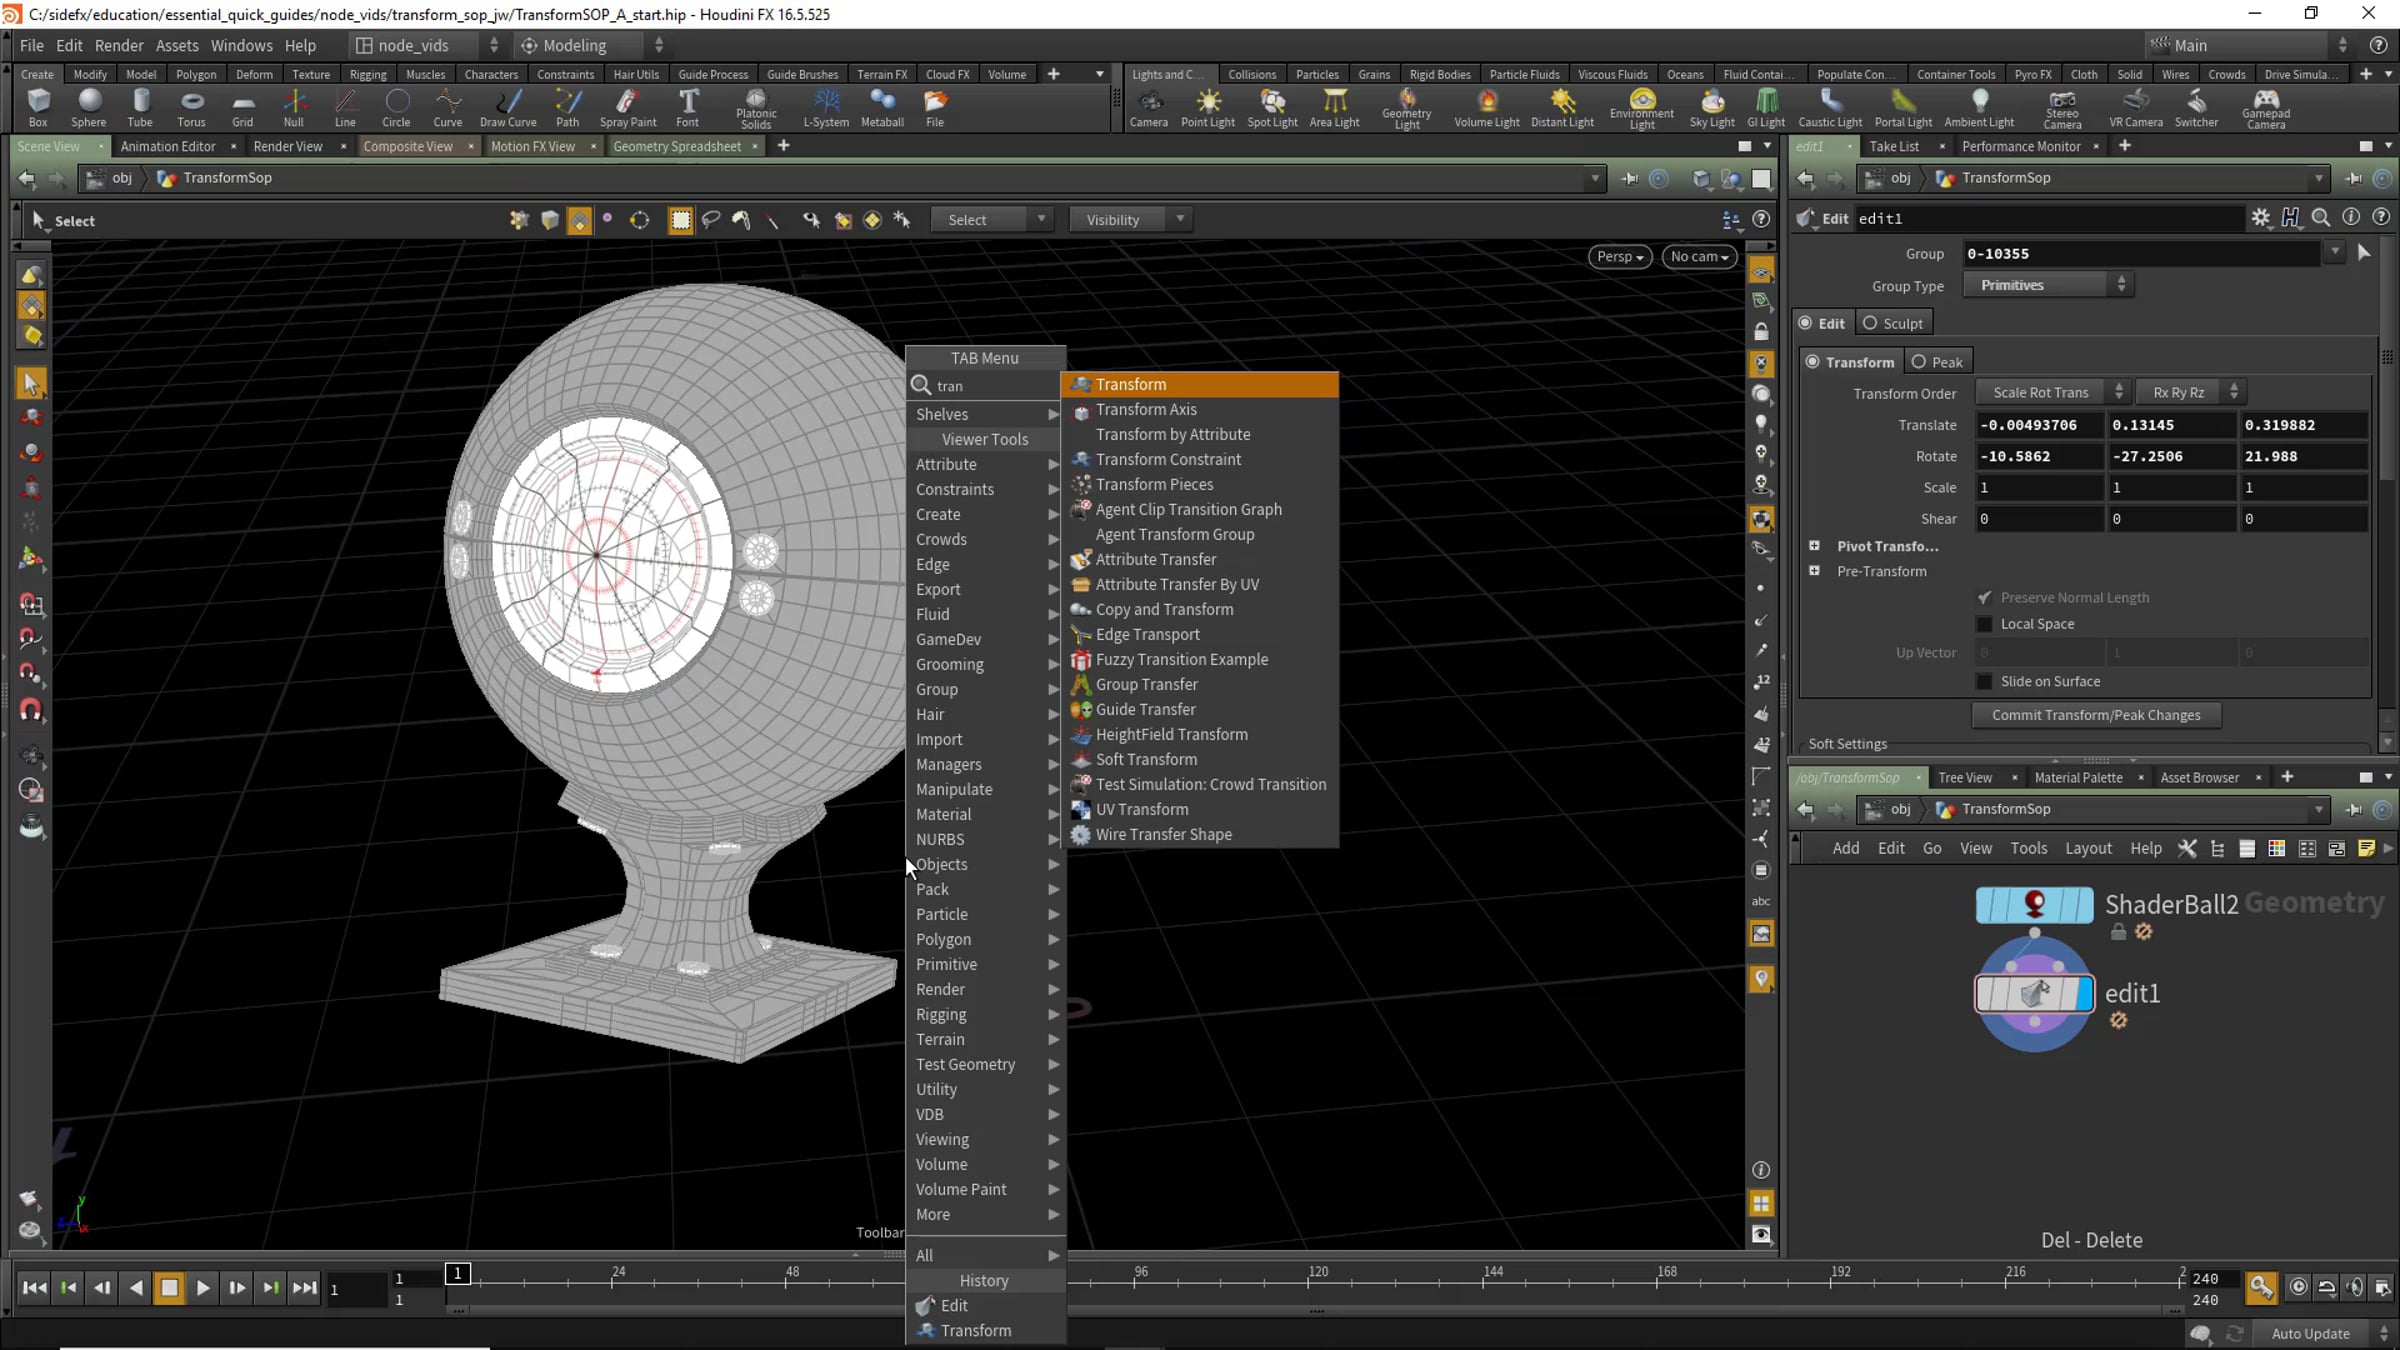Open the Visibility viewport menu
Screen dimensions: 2400x1350
(1129, 220)
